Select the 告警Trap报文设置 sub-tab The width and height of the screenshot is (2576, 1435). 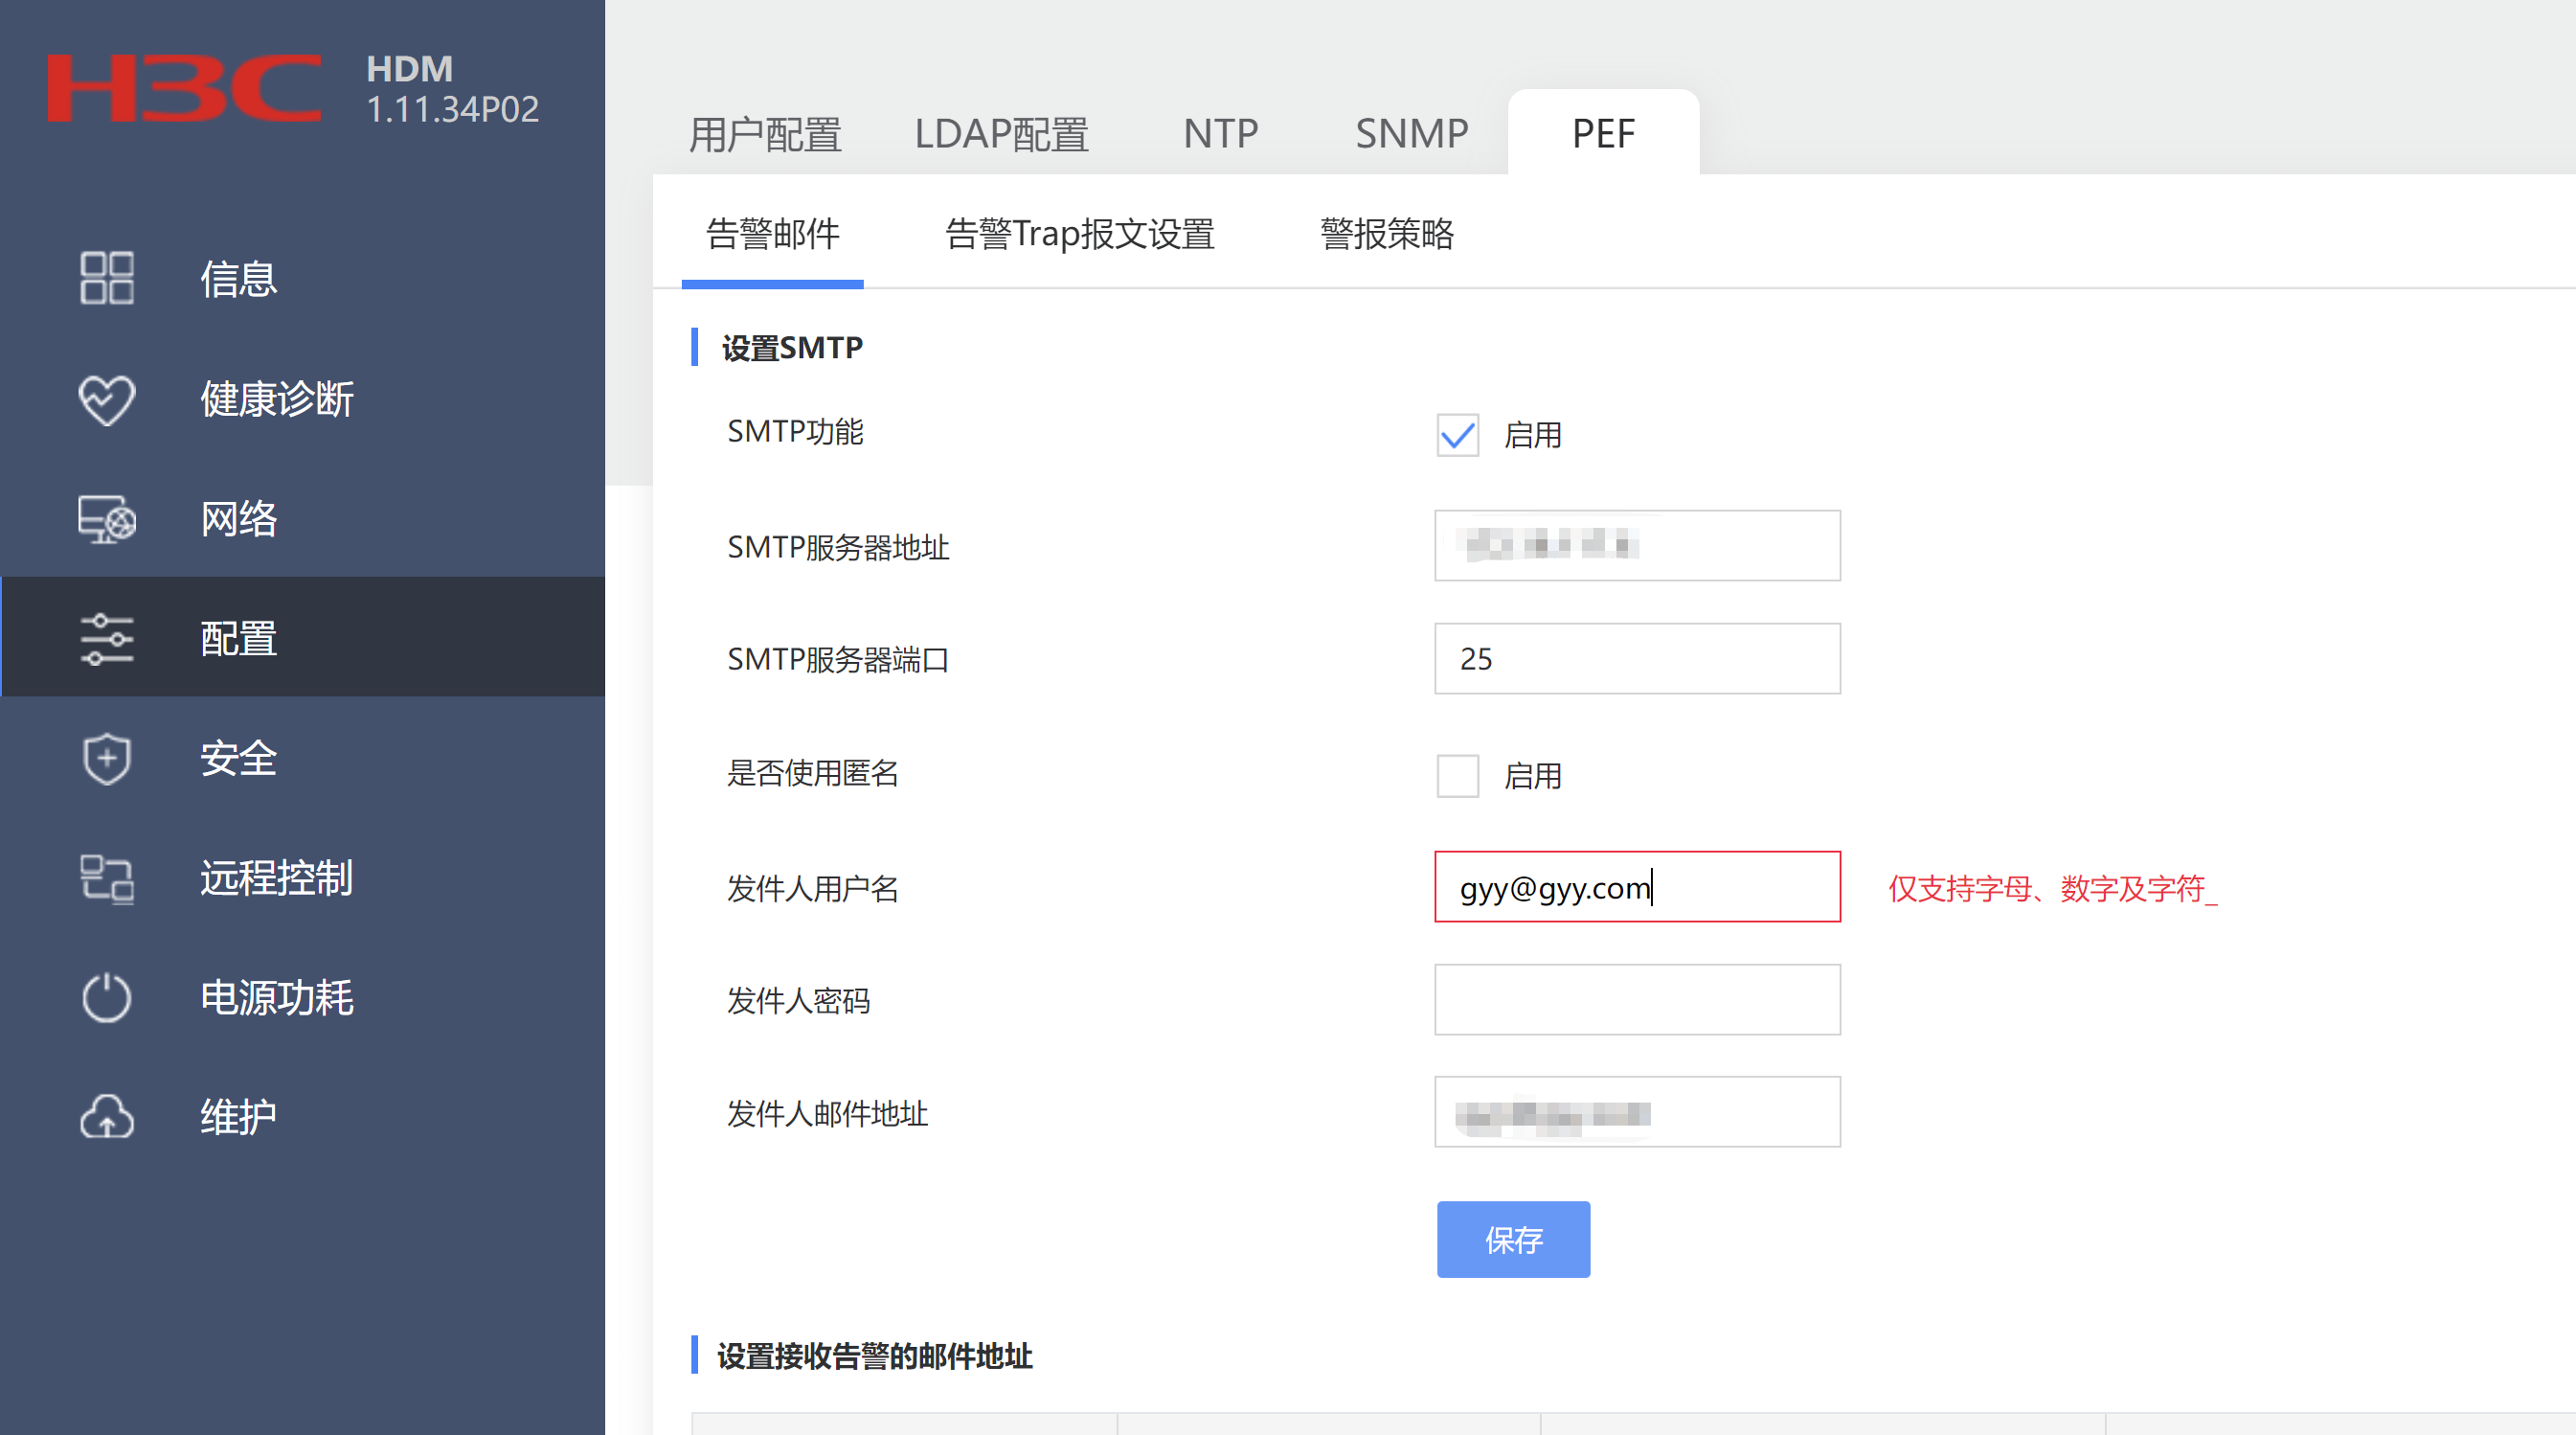1079,234
